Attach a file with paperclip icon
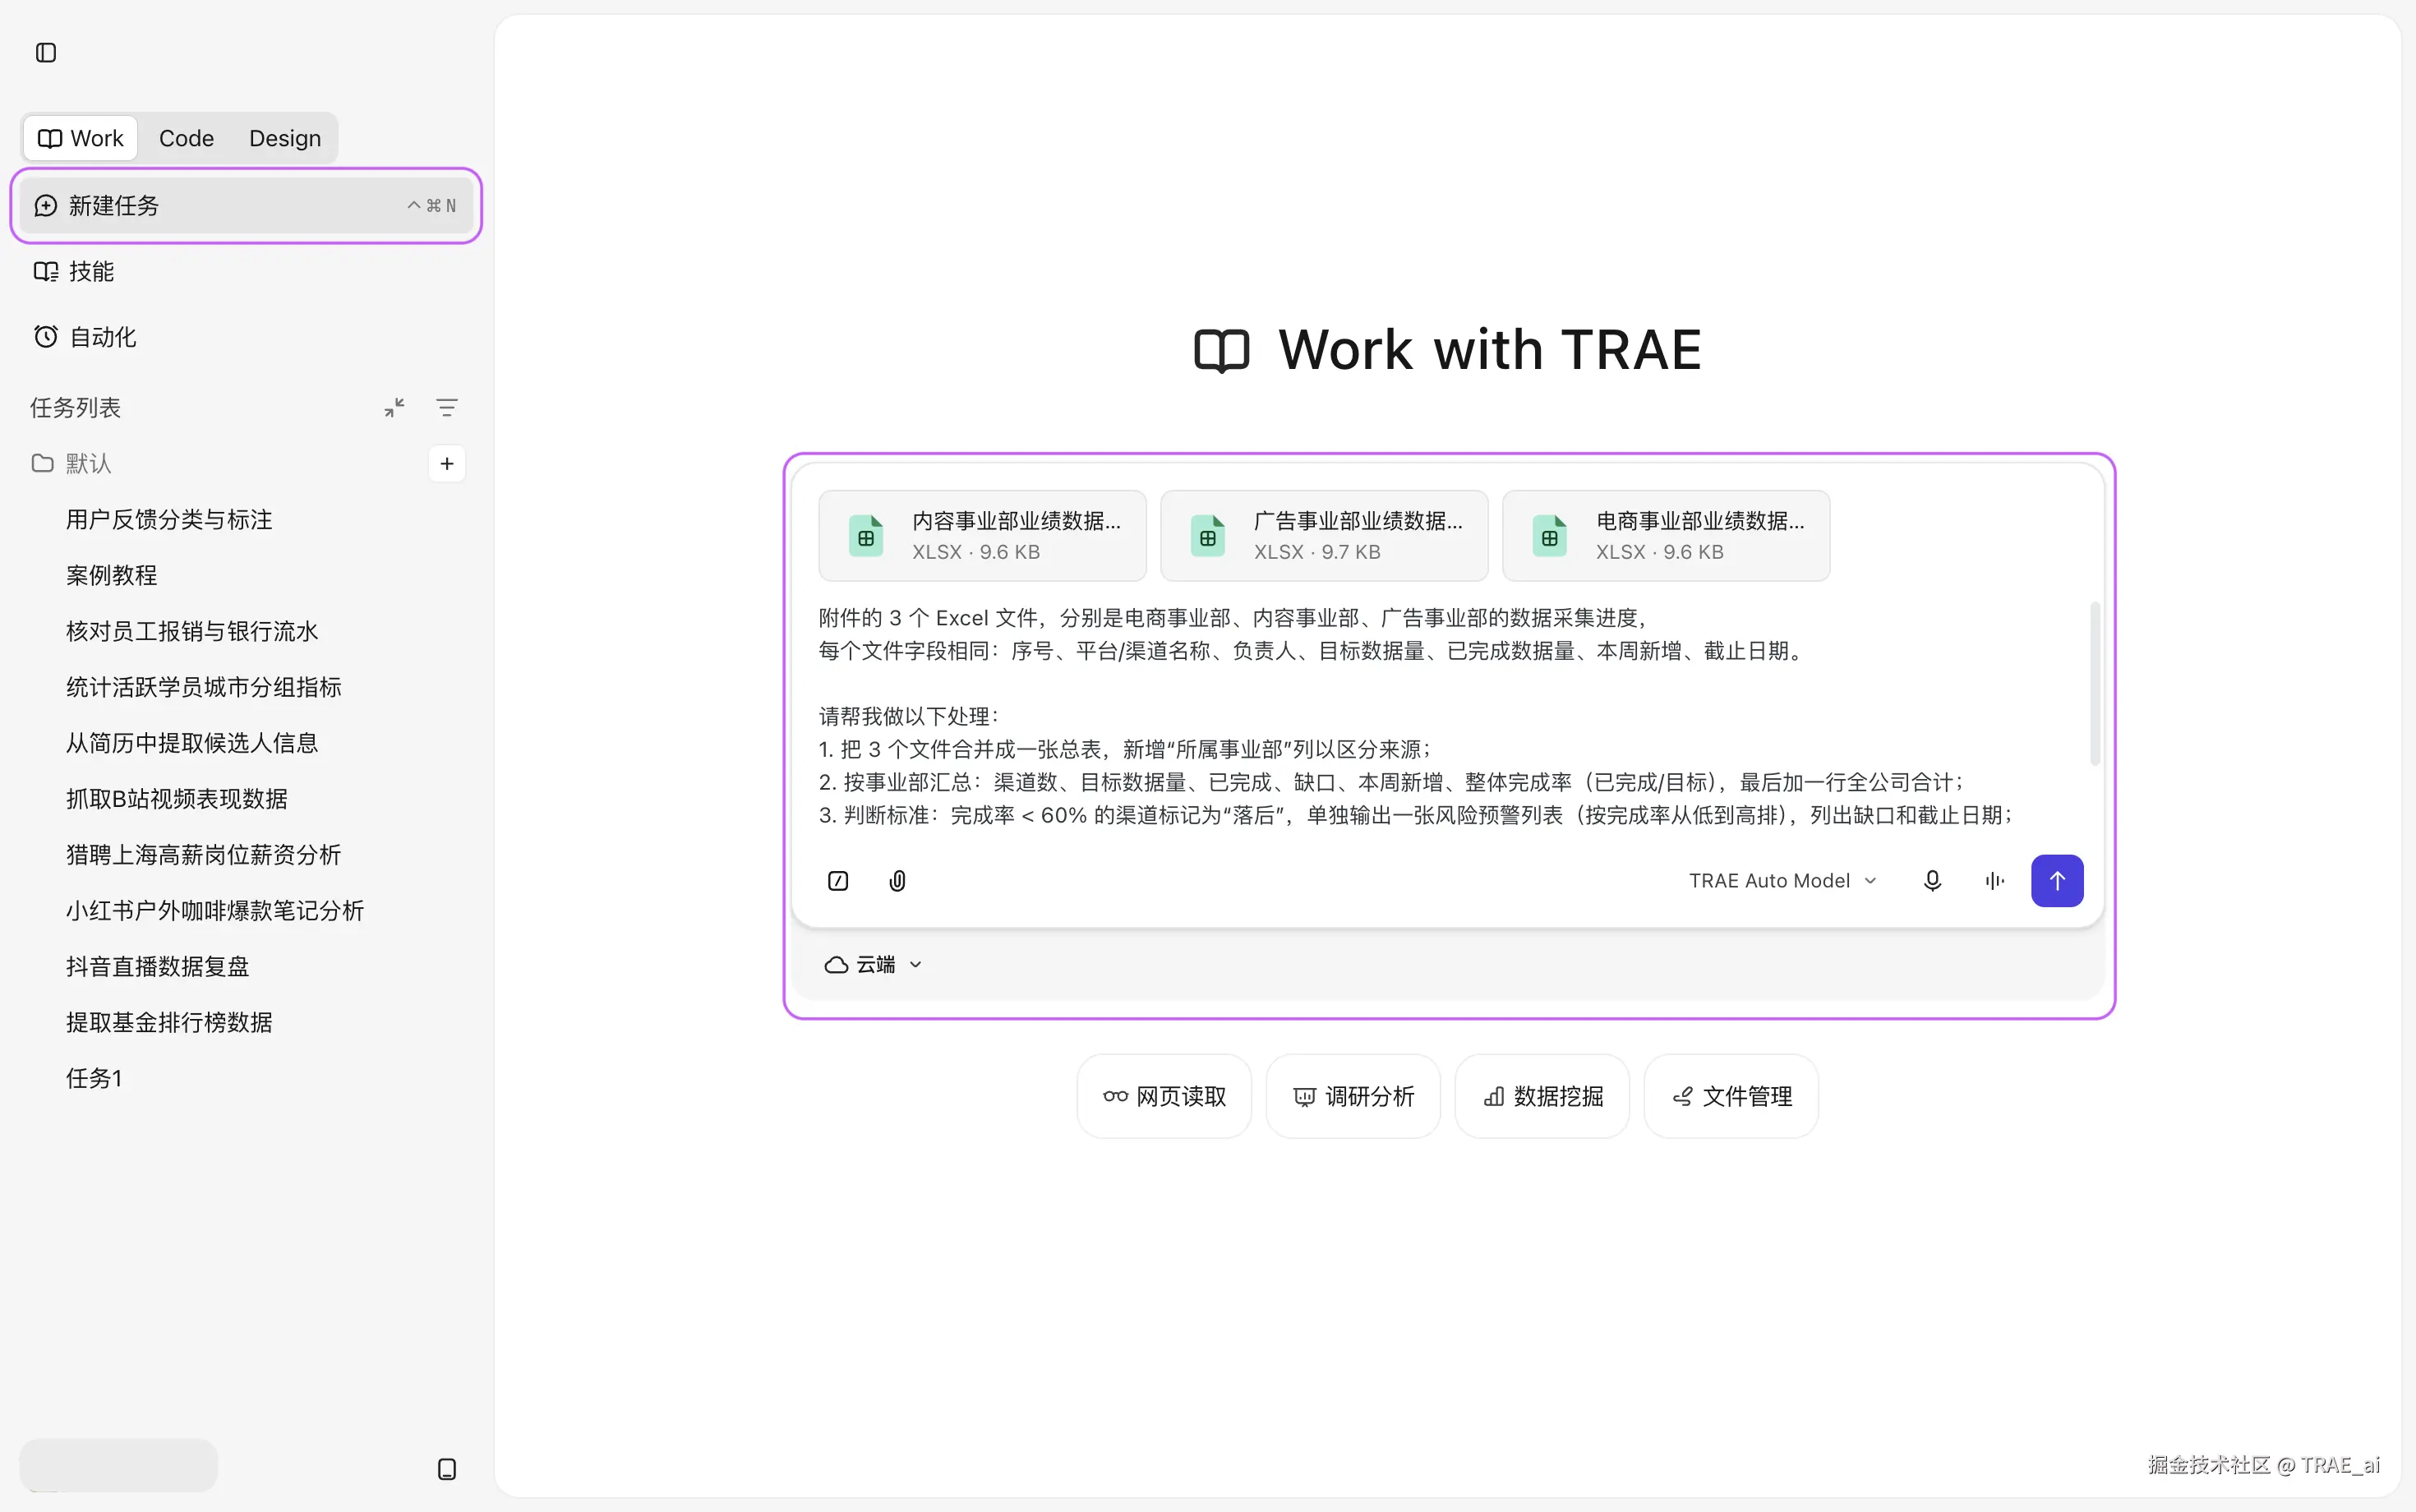This screenshot has height=1512, width=2416. point(898,881)
